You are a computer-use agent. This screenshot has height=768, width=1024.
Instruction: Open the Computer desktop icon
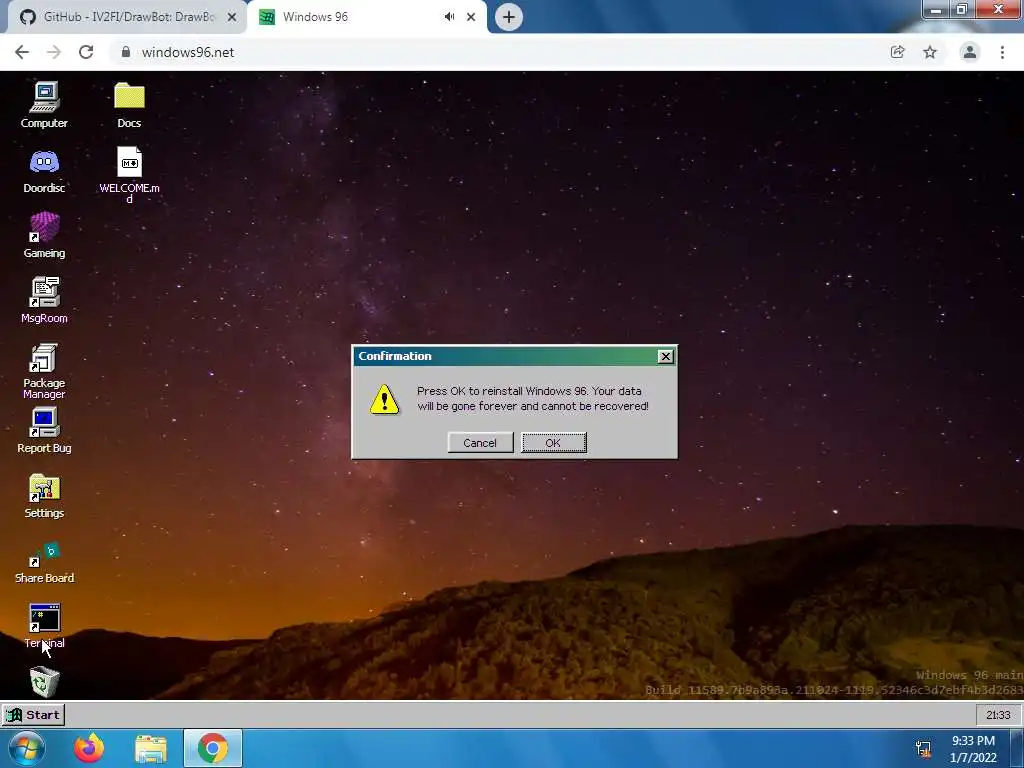(44, 104)
